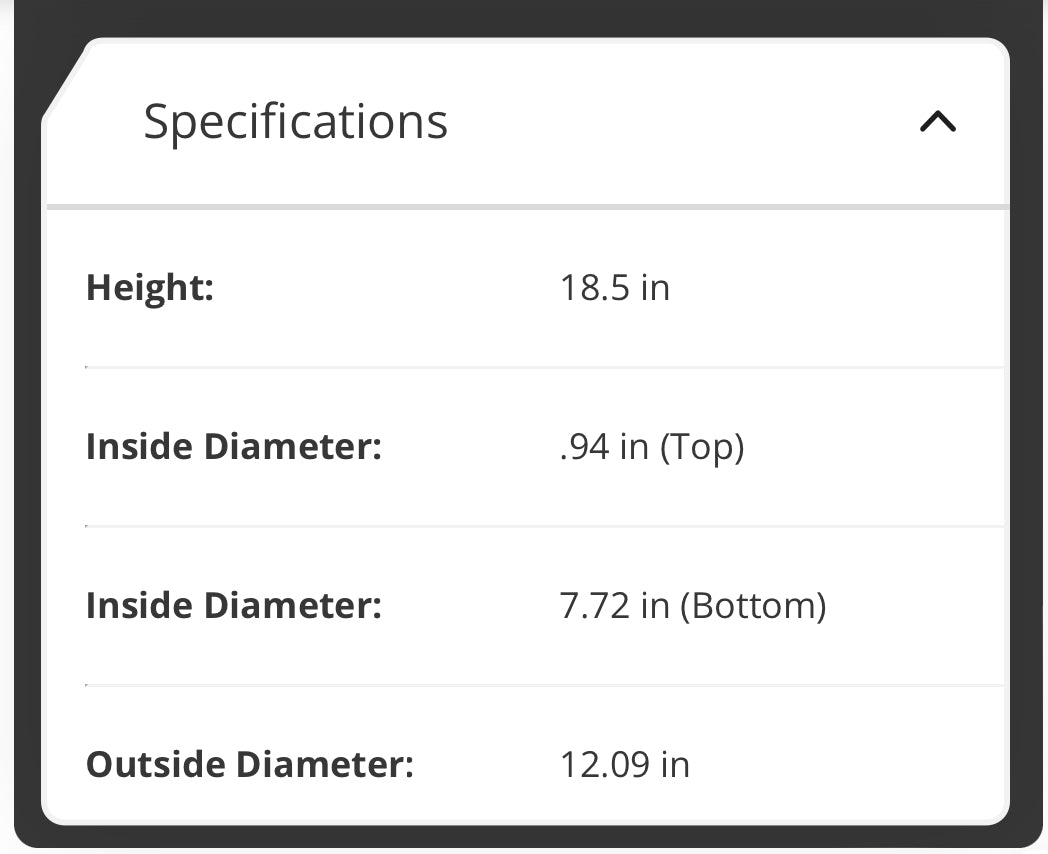Screen dimensions: 1048x854
Task: Click the 12.09 in outside diameter value
Action: (624, 765)
